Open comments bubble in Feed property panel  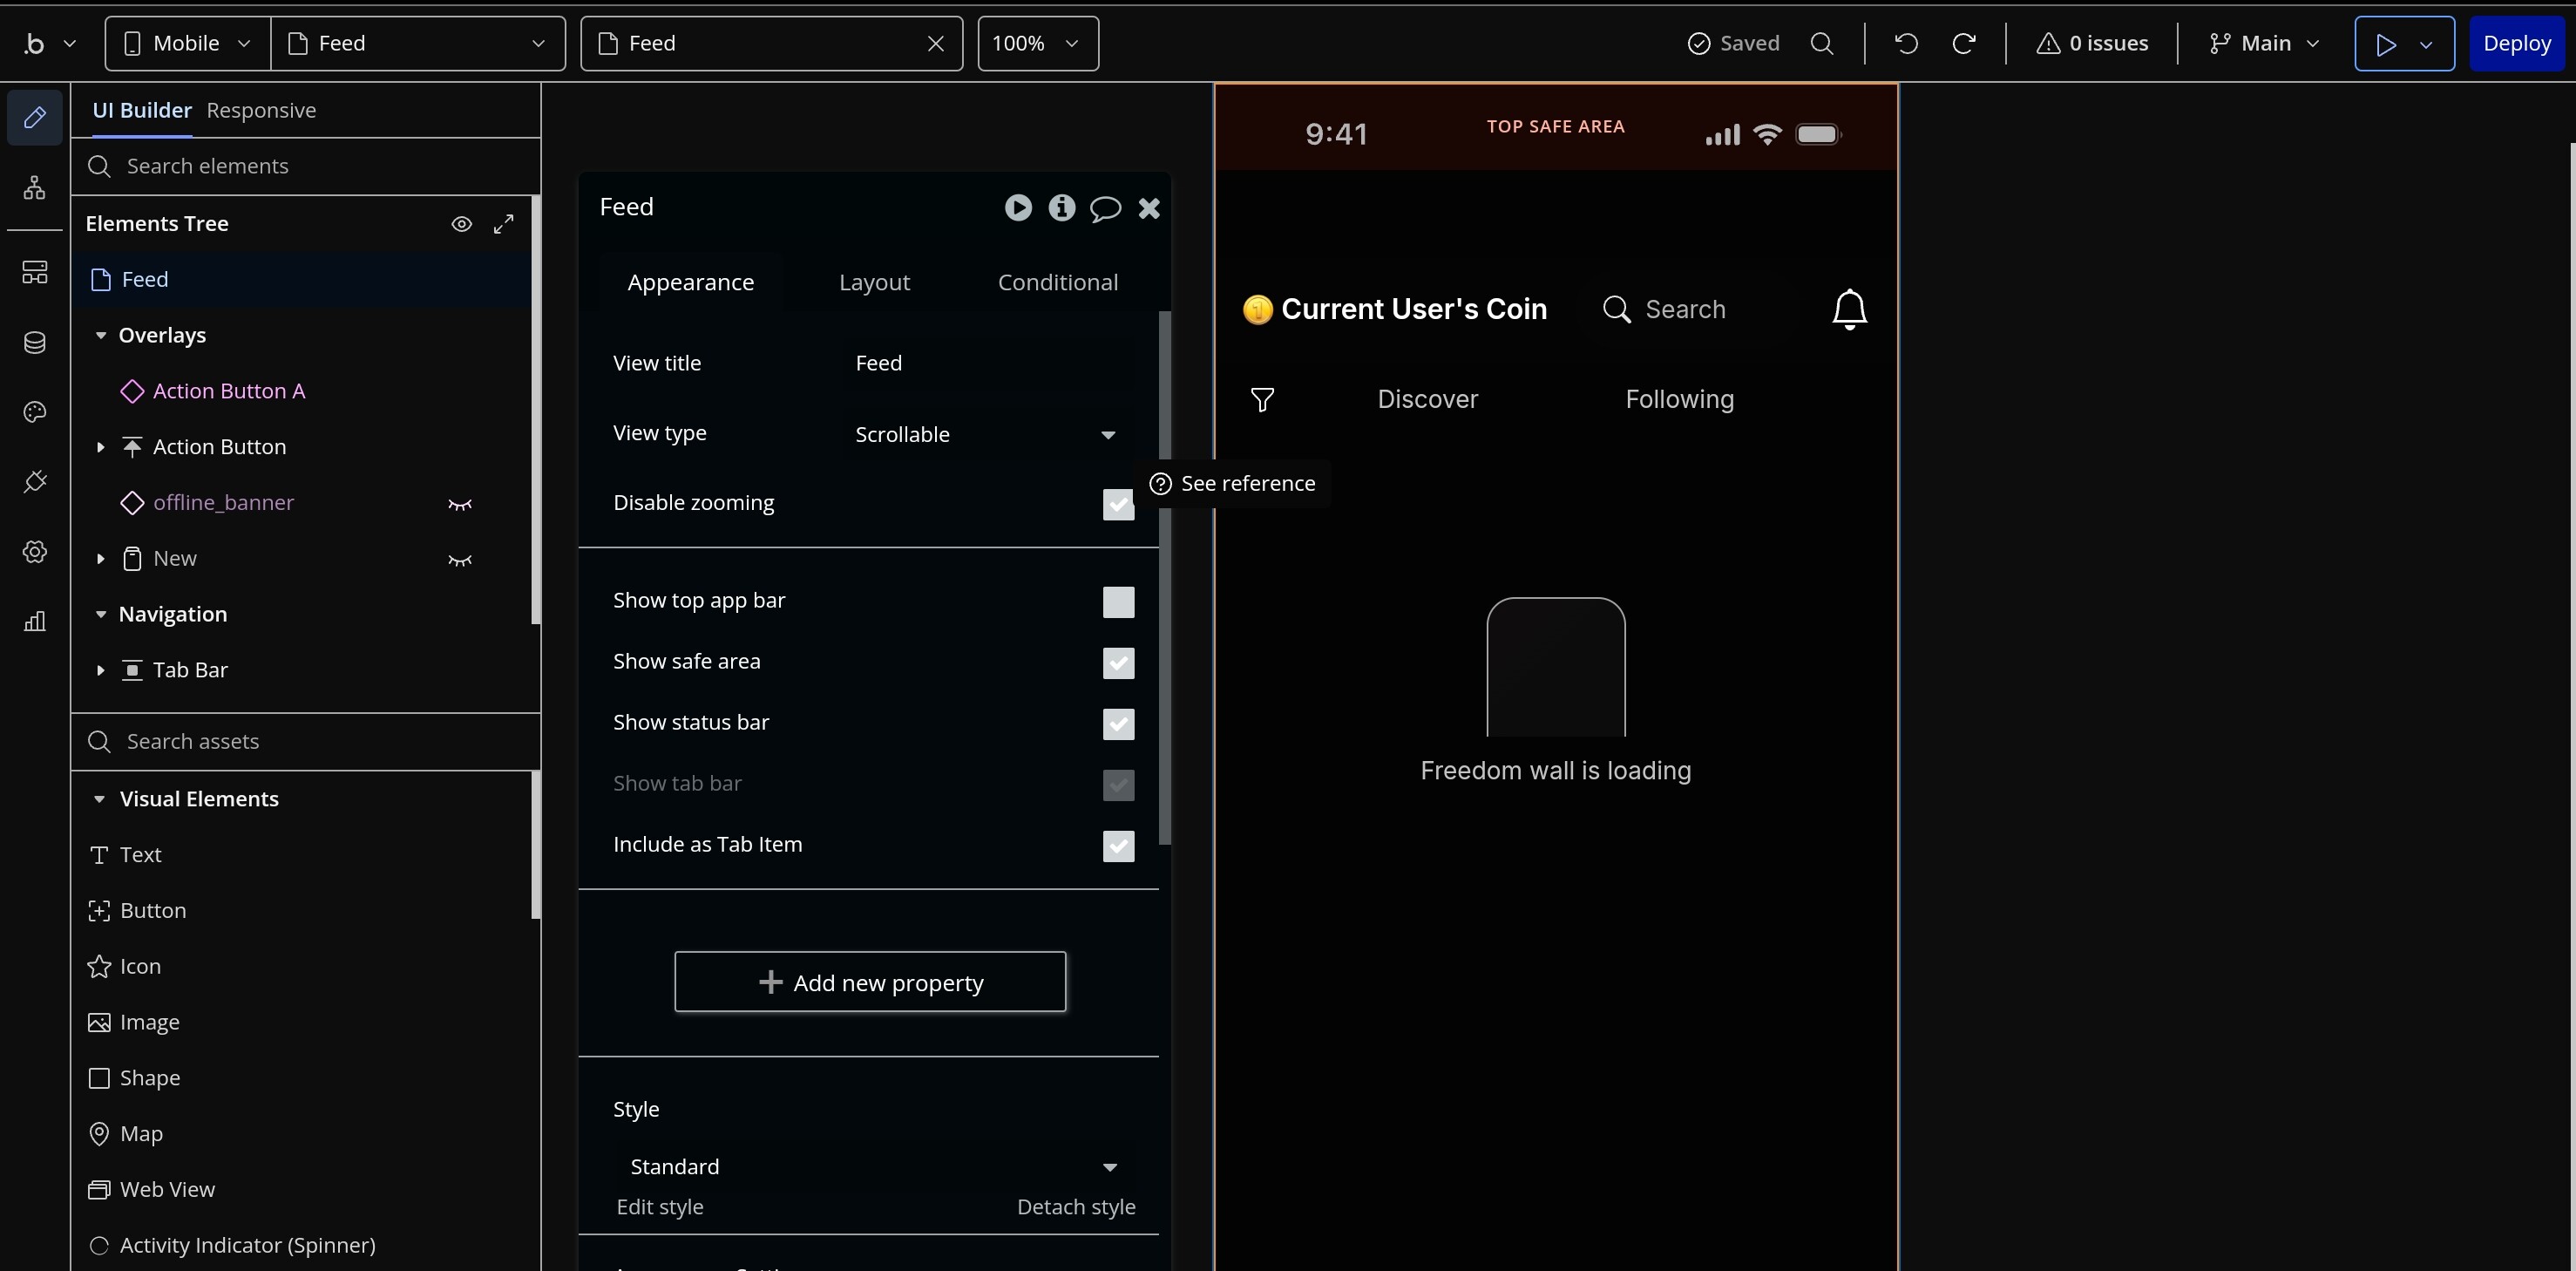click(x=1104, y=208)
